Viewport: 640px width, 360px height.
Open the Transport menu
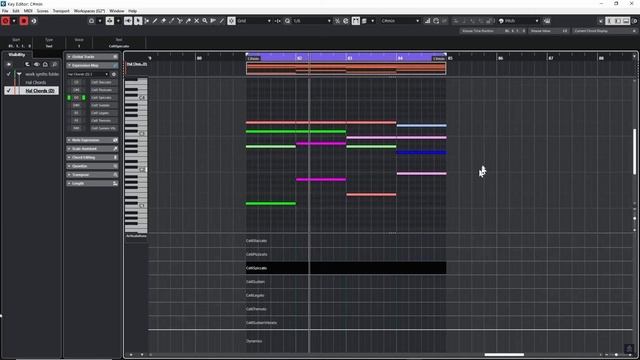pyautogui.click(x=61, y=11)
